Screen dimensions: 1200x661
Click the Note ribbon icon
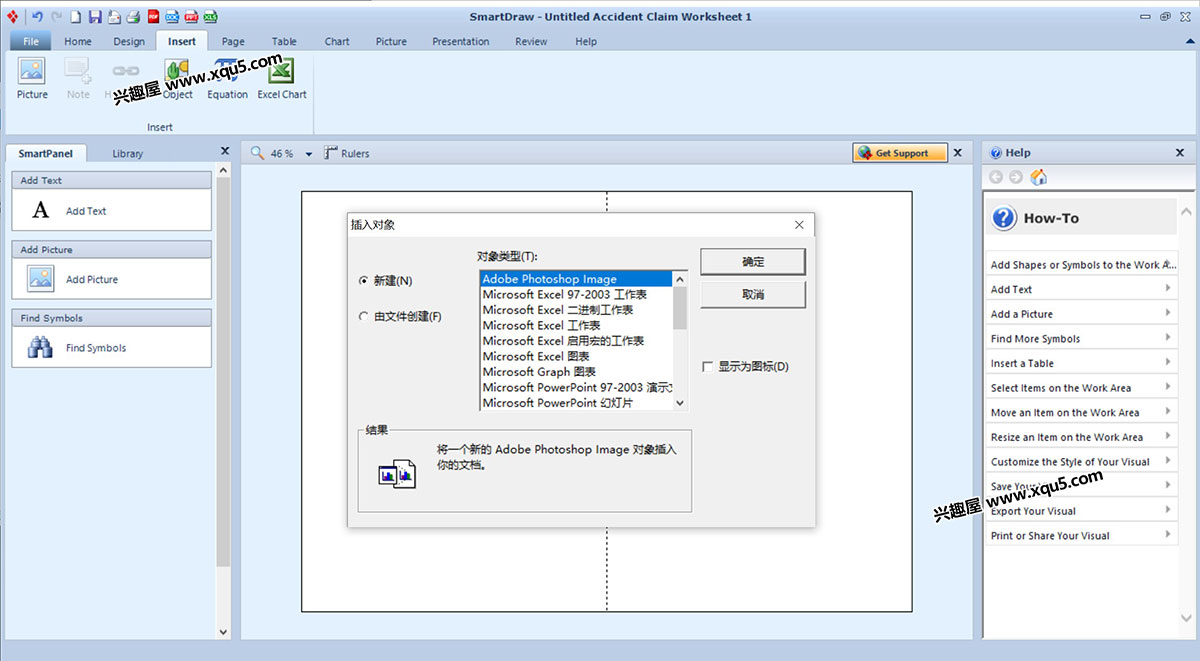coord(78,78)
